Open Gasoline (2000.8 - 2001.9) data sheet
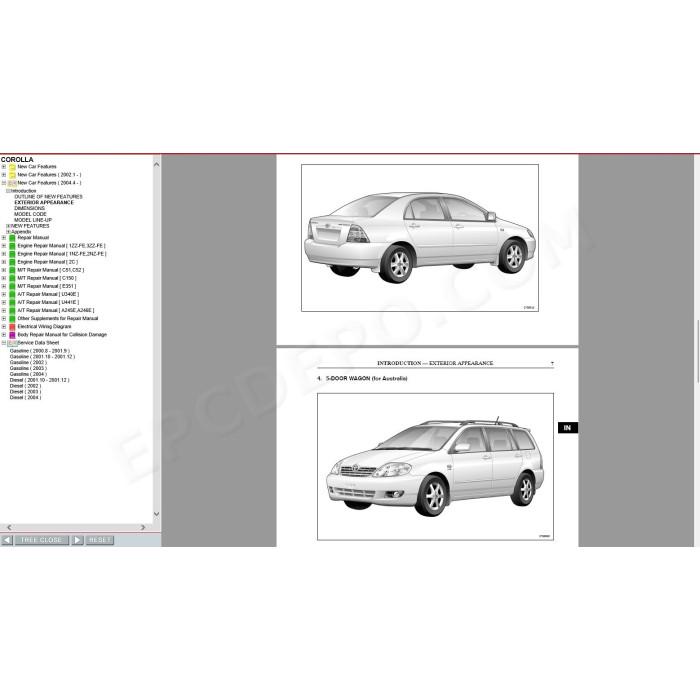This screenshot has width=700, height=700. (x=40, y=351)
